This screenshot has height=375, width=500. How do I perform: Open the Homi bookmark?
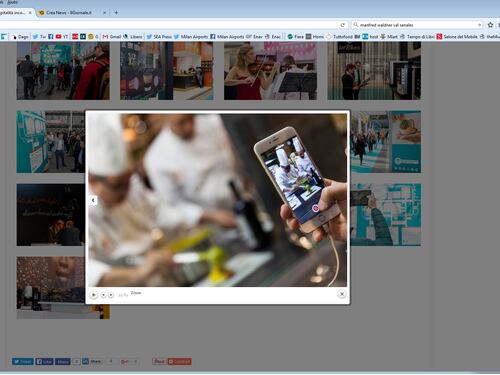[x=315, y=37]
